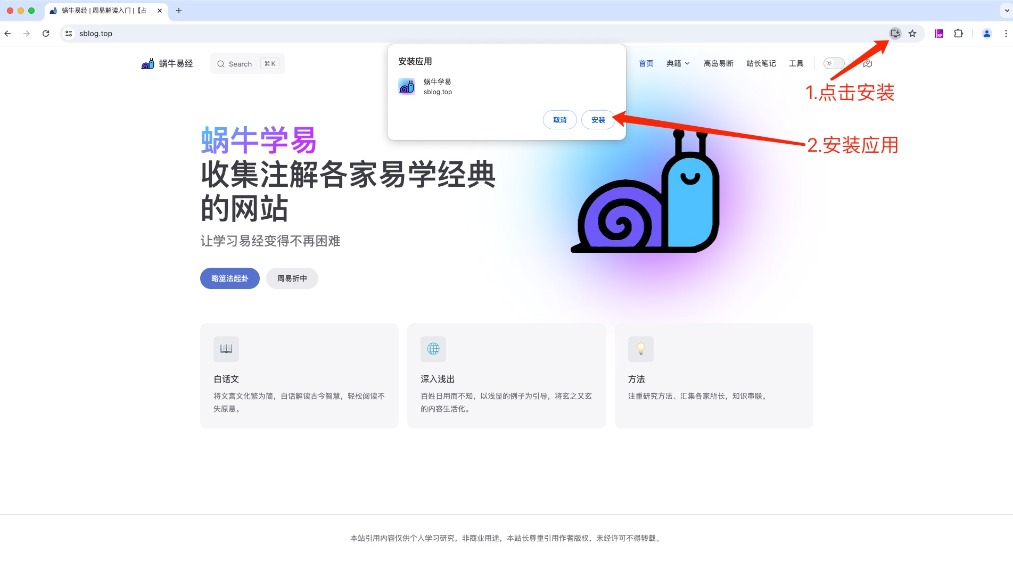Bookmark this page with the star icon
1013x561 pixels.
point(912,34)
